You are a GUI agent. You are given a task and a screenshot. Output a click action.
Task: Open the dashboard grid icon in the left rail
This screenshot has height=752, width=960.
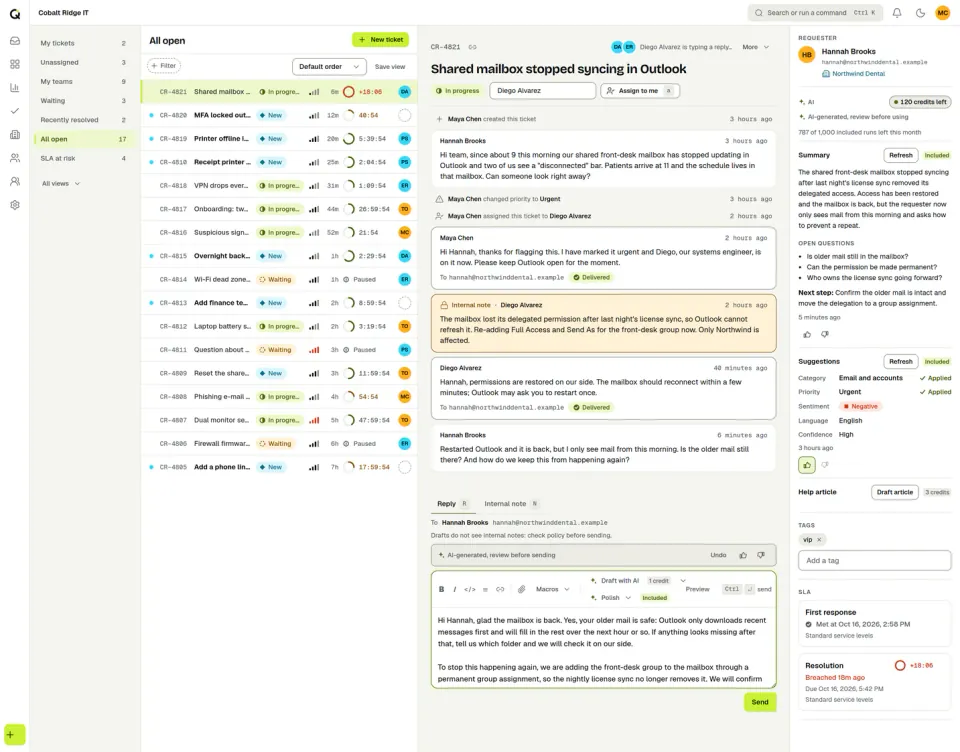coord(15,64)
